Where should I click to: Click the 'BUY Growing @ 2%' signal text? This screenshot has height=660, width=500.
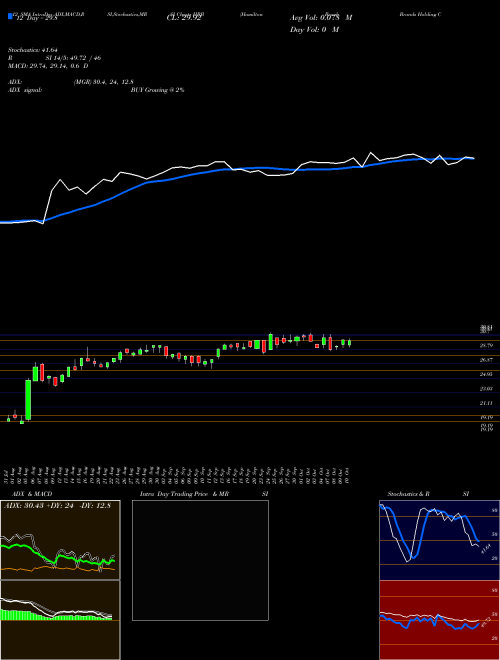pyautogui.click(x=157, y=90)
